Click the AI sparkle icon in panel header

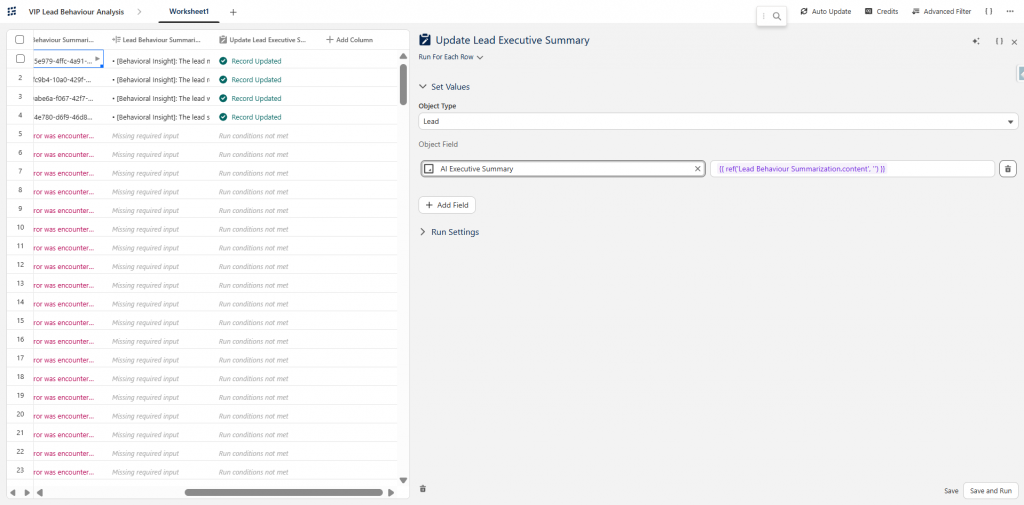tap(976, 41)
